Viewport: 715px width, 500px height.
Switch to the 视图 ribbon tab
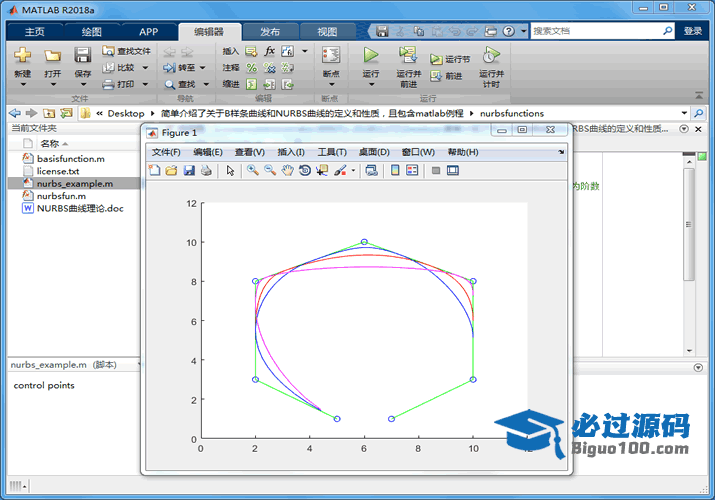tap(327, 31)
